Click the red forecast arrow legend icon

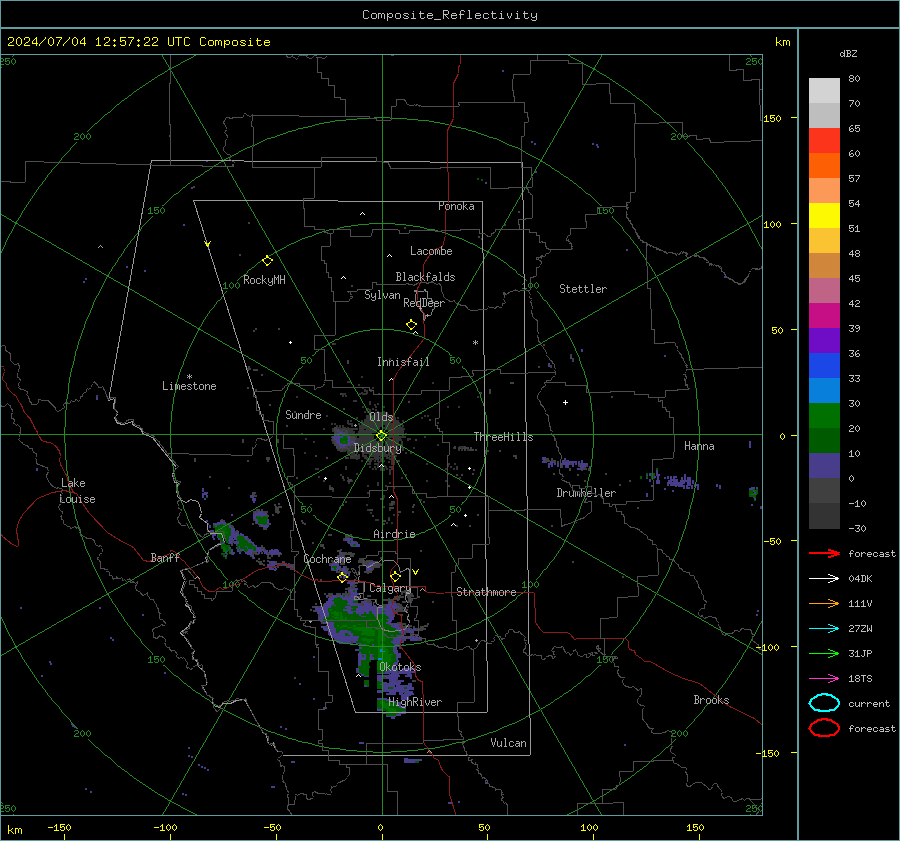pyautogui.click(x=824, y=553)
